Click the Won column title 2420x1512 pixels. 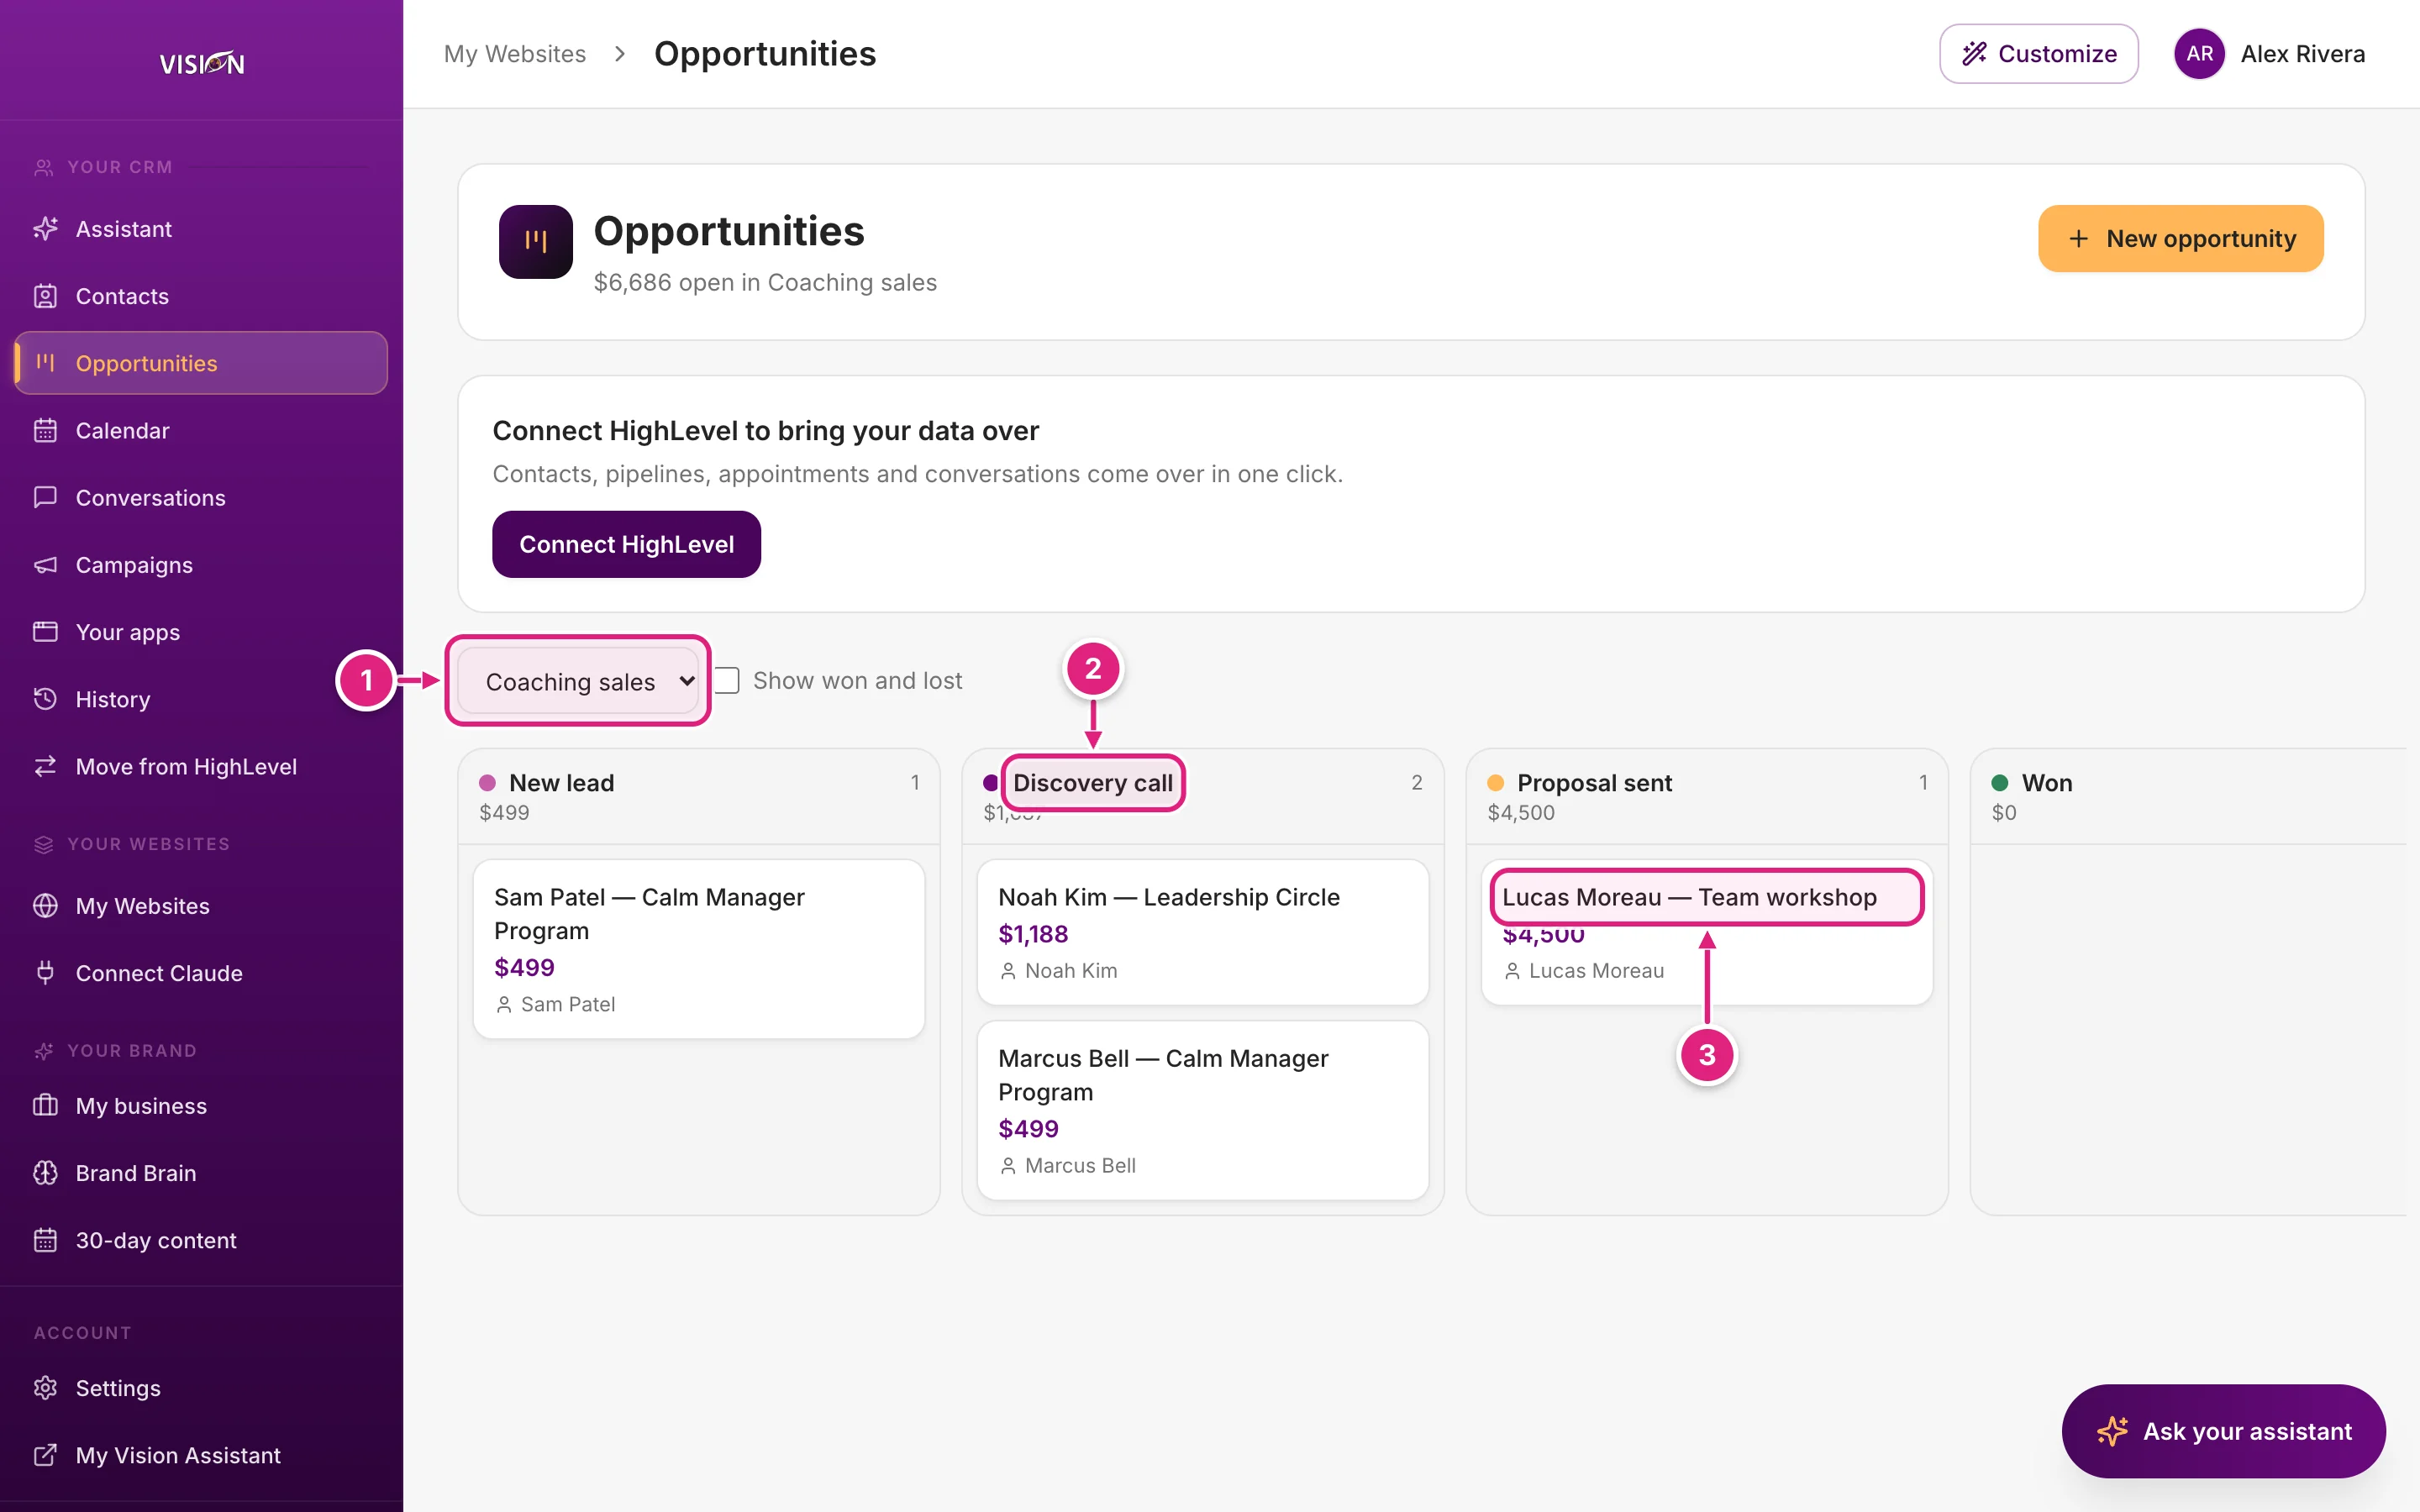click(2047, 783)
